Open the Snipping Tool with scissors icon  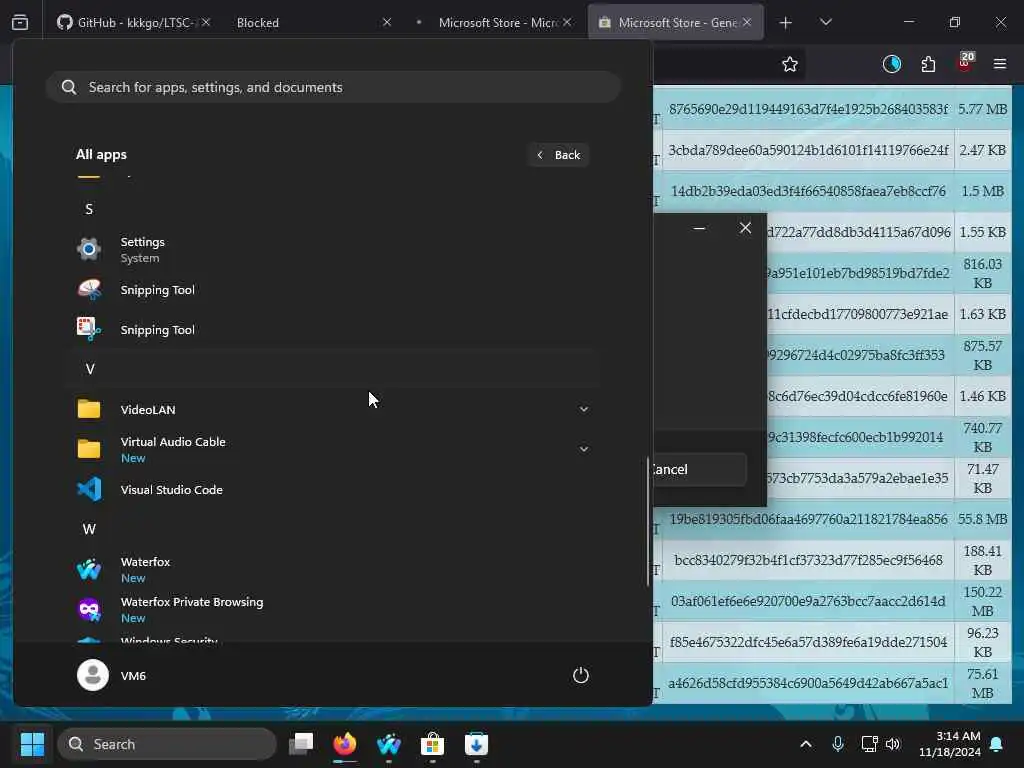333,329
